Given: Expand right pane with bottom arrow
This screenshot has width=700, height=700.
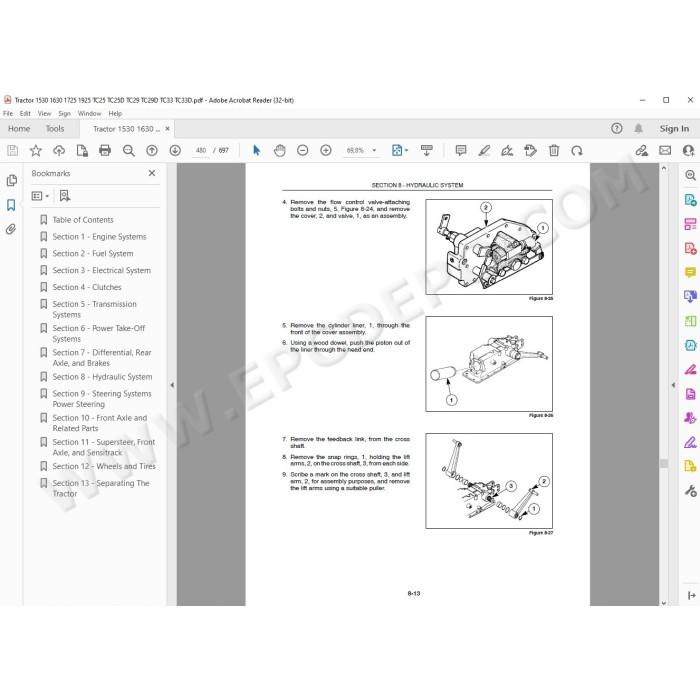Looking at the screenshot, I should (692, 595).
